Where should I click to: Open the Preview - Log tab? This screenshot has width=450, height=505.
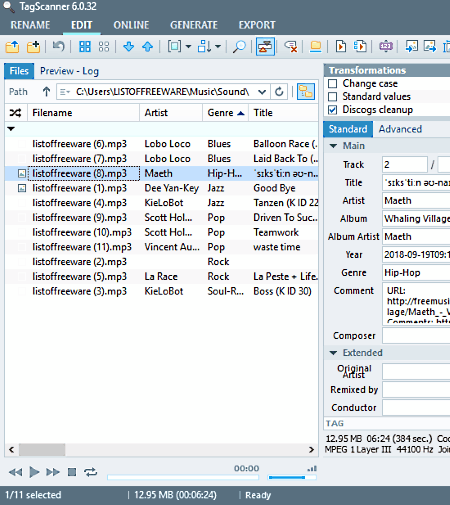click(x=69, y=71)
